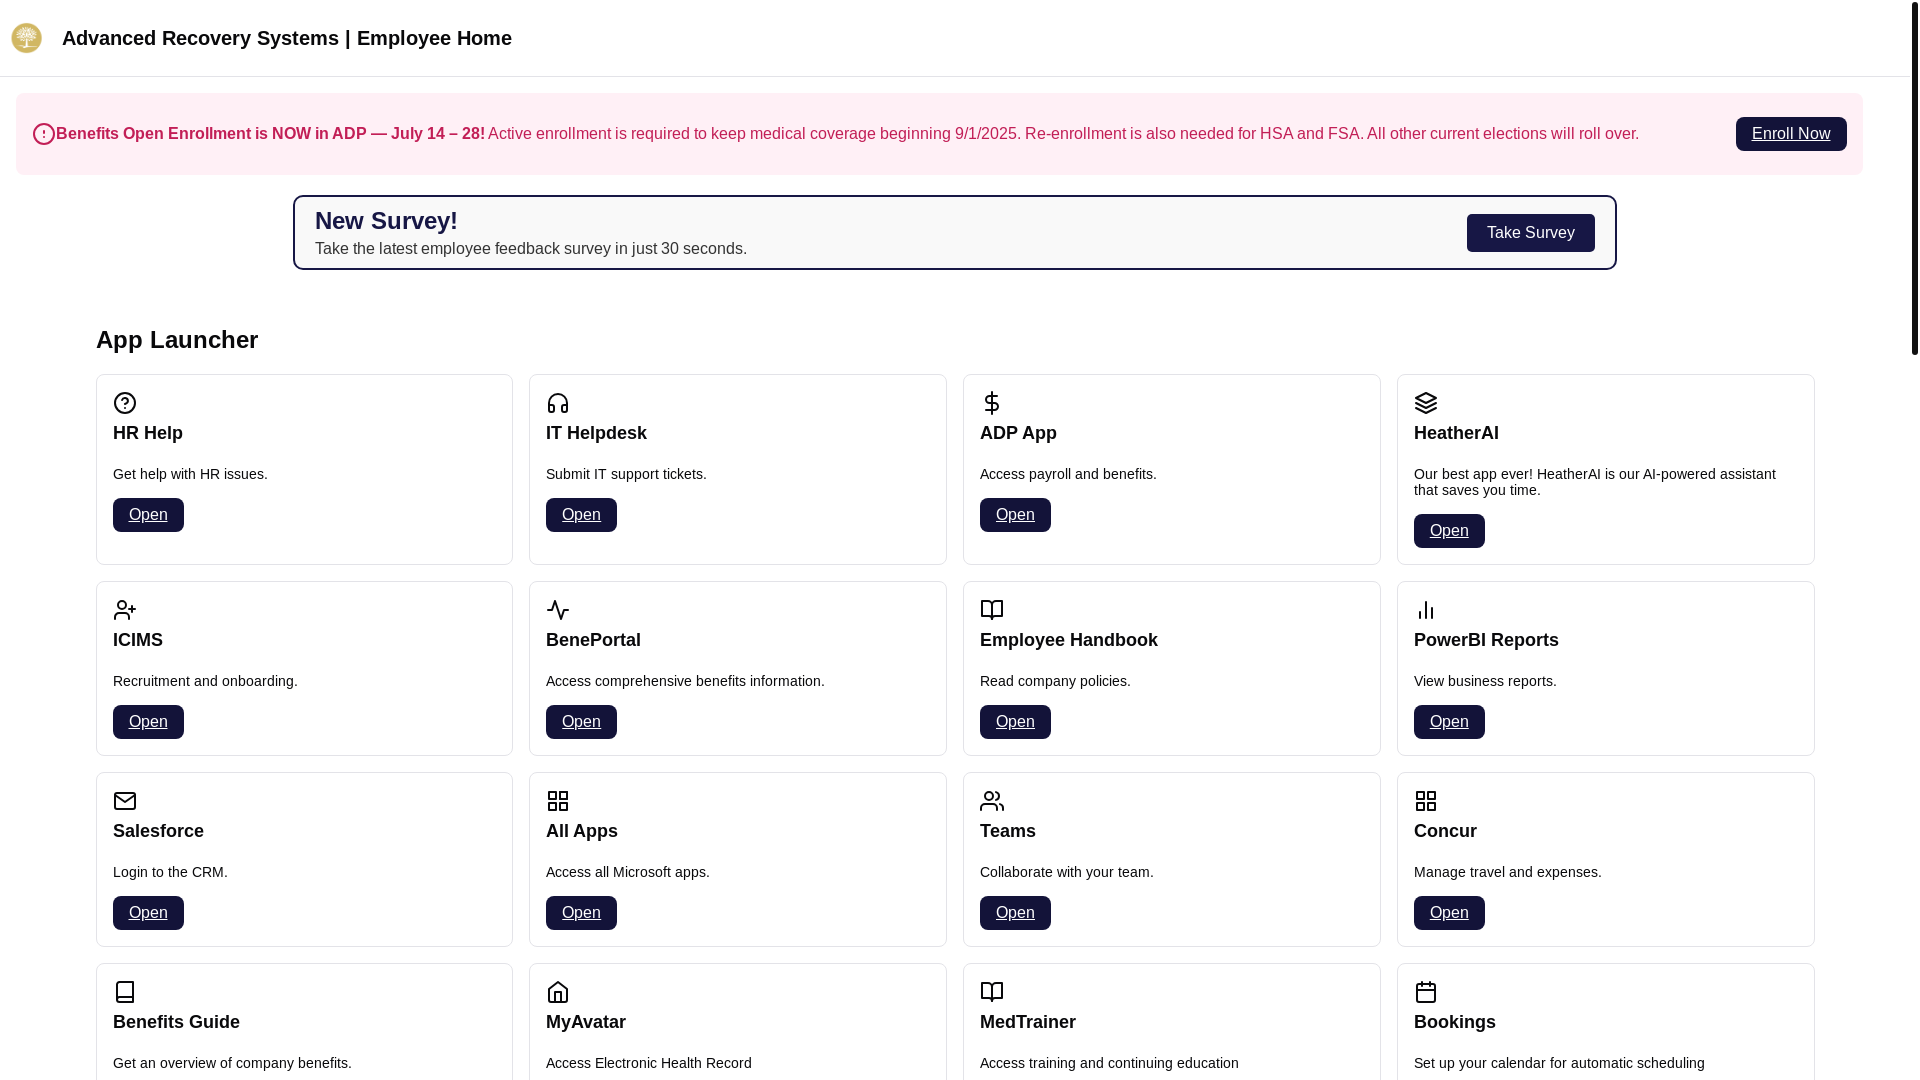This screenshot has height=1080, width=1920.
Task: Click 'Access Electronic Health Record' description
Action: (649, 1063)
